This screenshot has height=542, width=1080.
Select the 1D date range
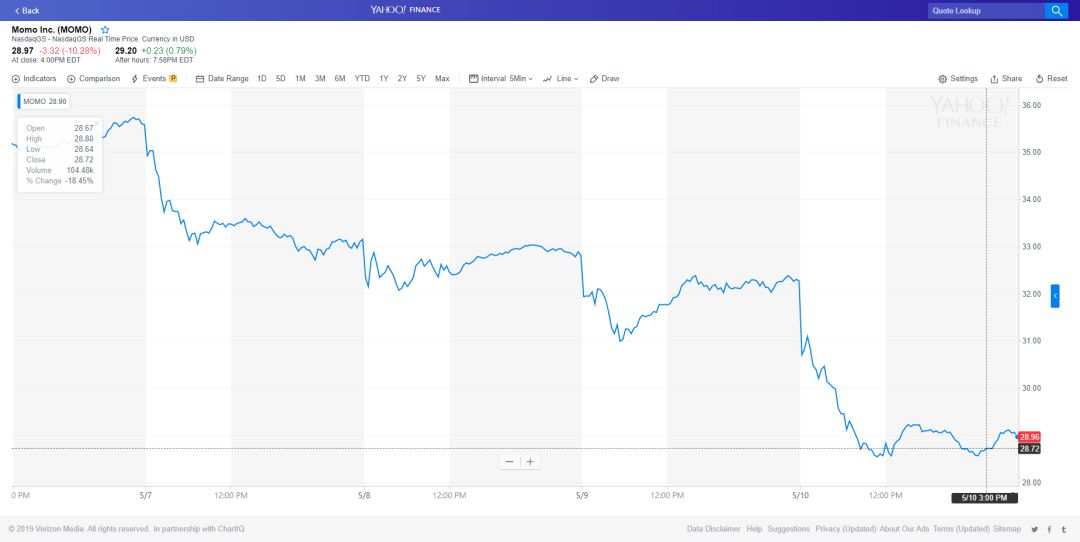coord(262,79)
